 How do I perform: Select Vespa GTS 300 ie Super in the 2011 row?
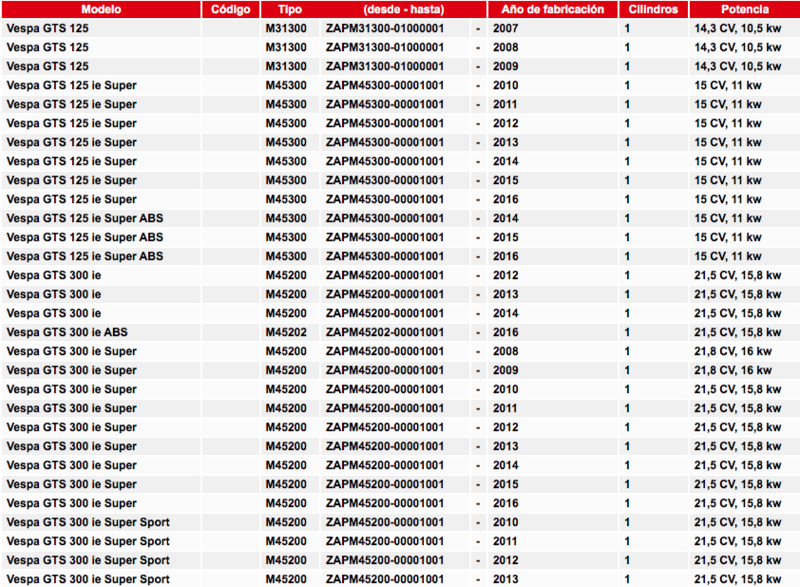click(71, 409)
